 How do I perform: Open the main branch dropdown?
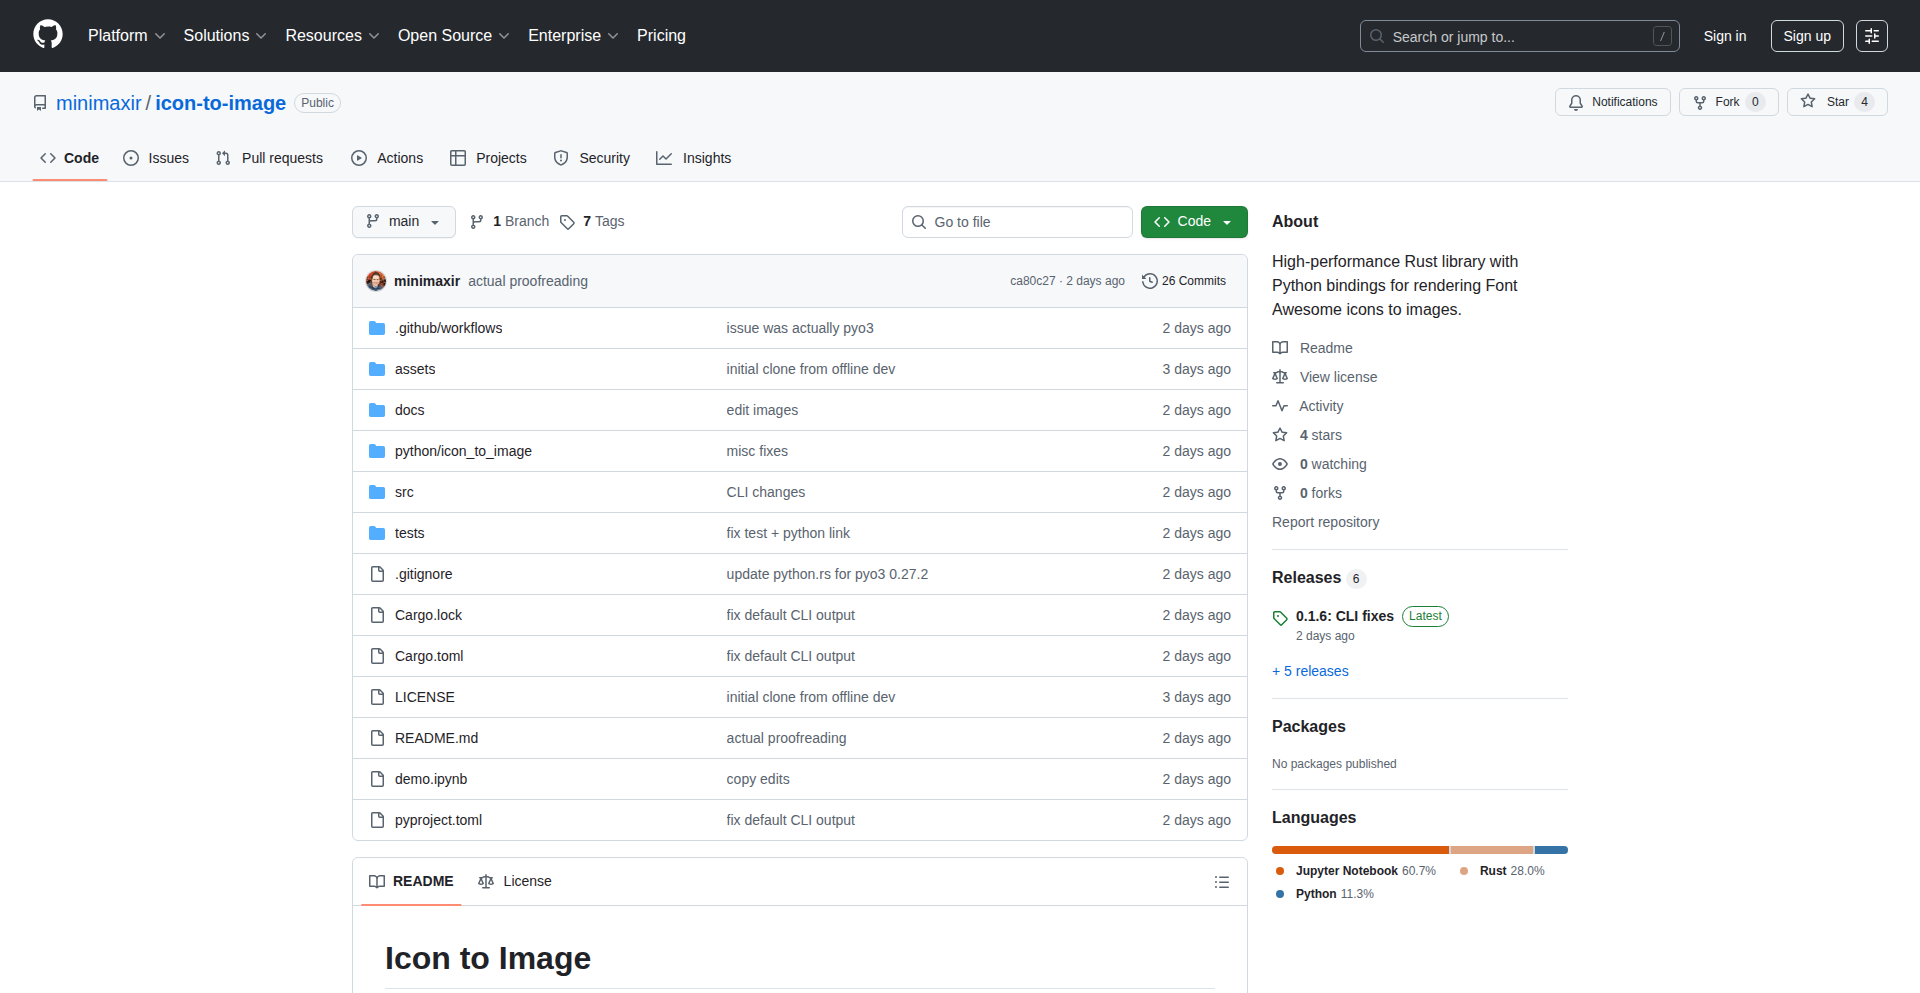click(403, 222)
